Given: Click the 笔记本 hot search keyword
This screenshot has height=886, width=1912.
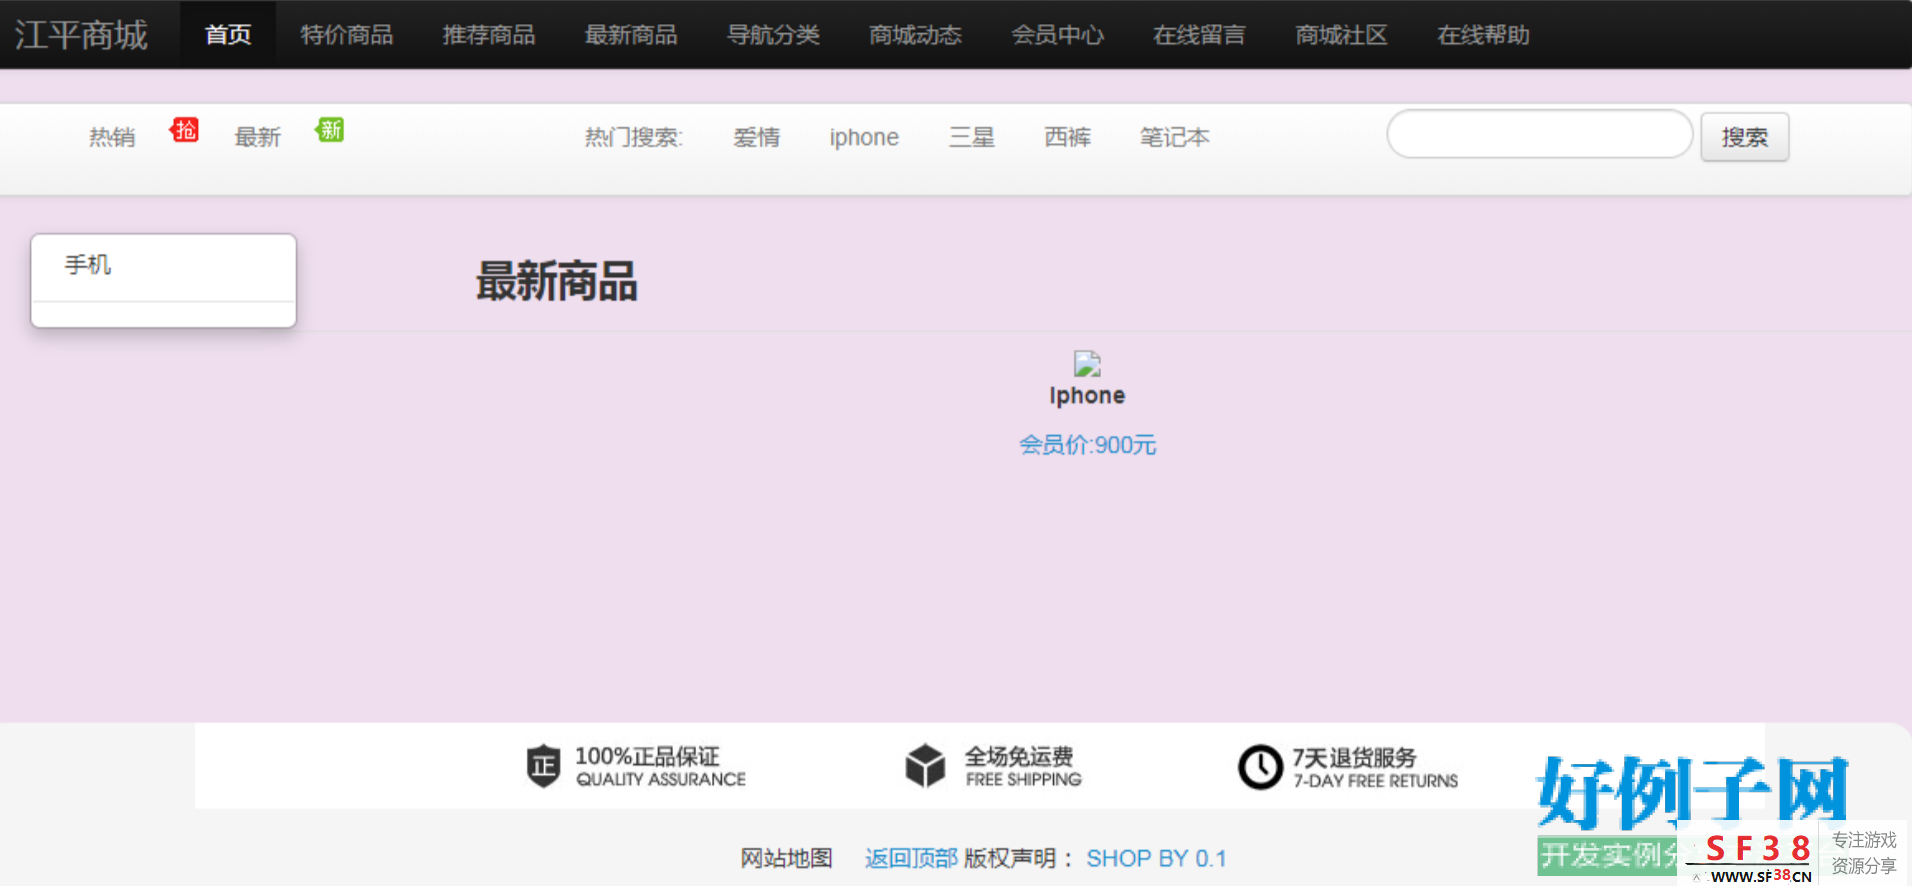Looking at the screenshot, I should (x=1174, y=137).
